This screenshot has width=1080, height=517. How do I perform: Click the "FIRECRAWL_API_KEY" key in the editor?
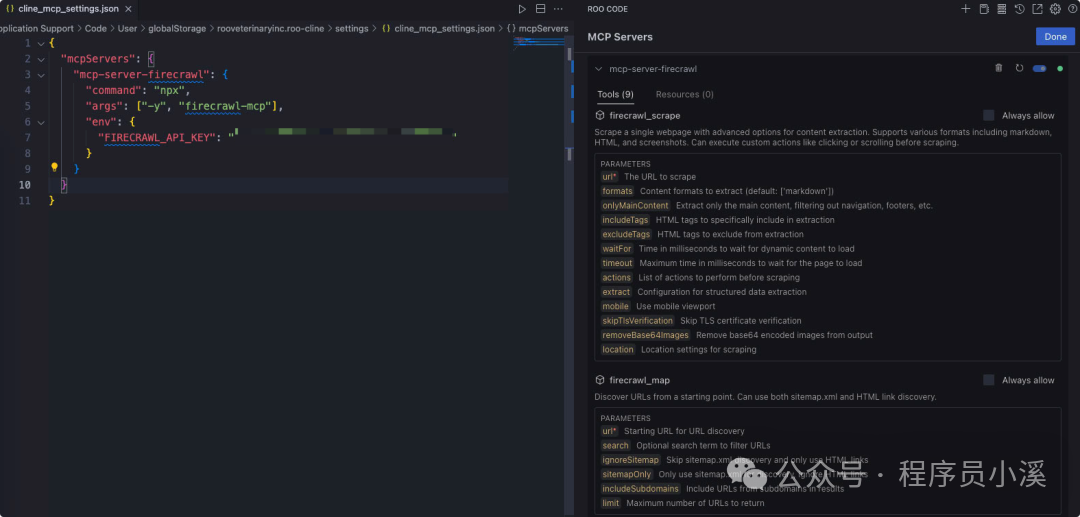(158, 137)
